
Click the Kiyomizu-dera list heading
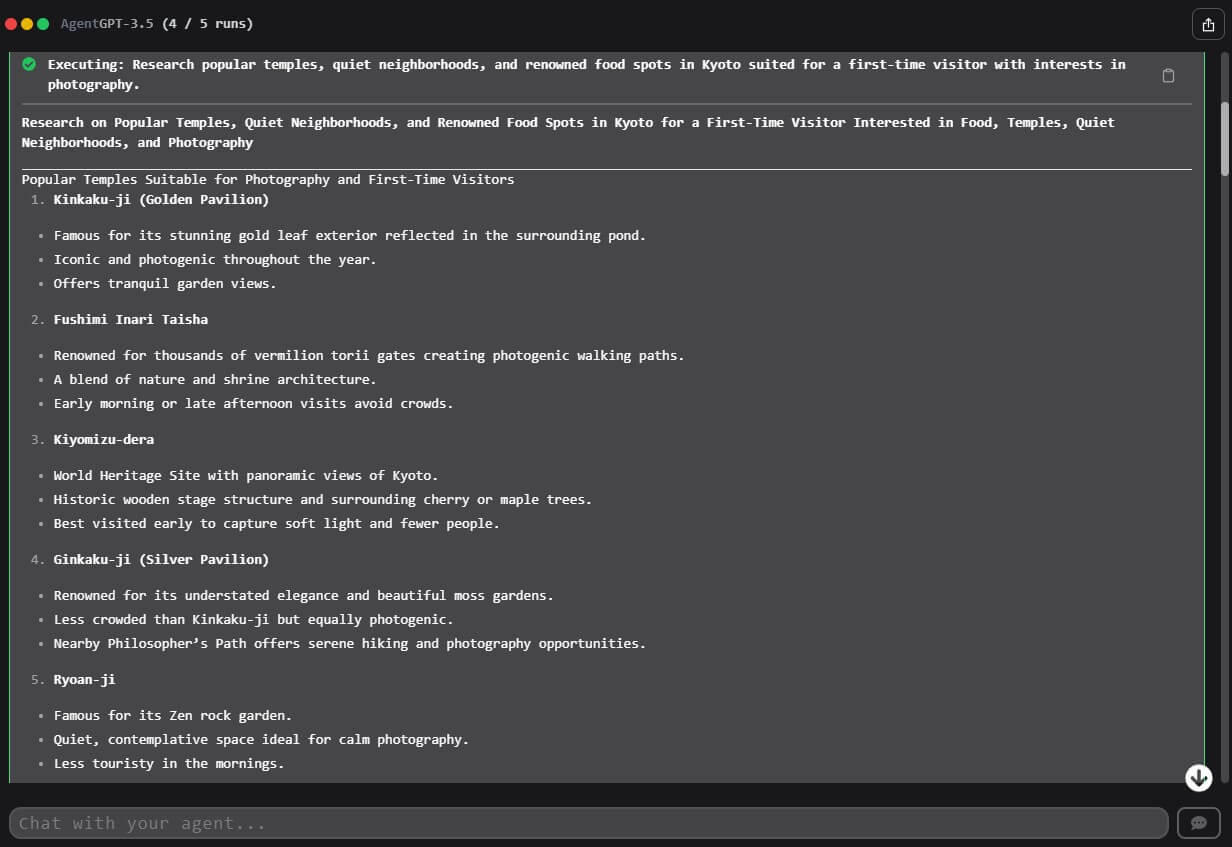[x=104, y=440]
